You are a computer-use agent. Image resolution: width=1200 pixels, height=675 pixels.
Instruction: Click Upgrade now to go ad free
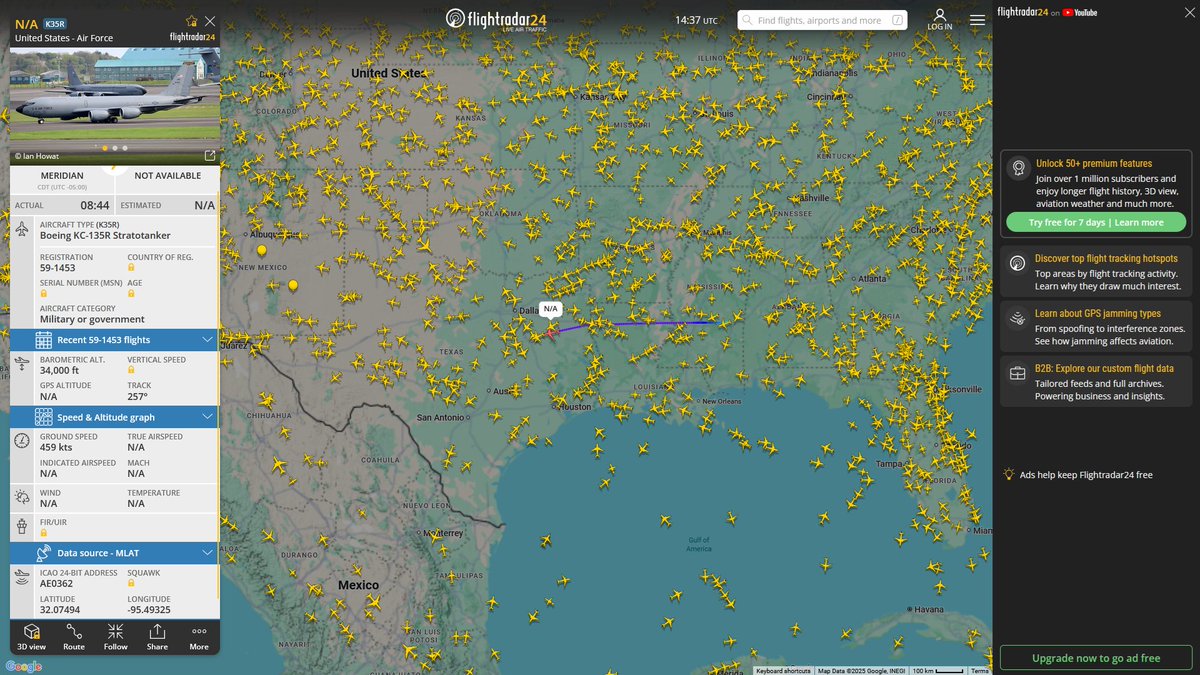click(1096, 658)
